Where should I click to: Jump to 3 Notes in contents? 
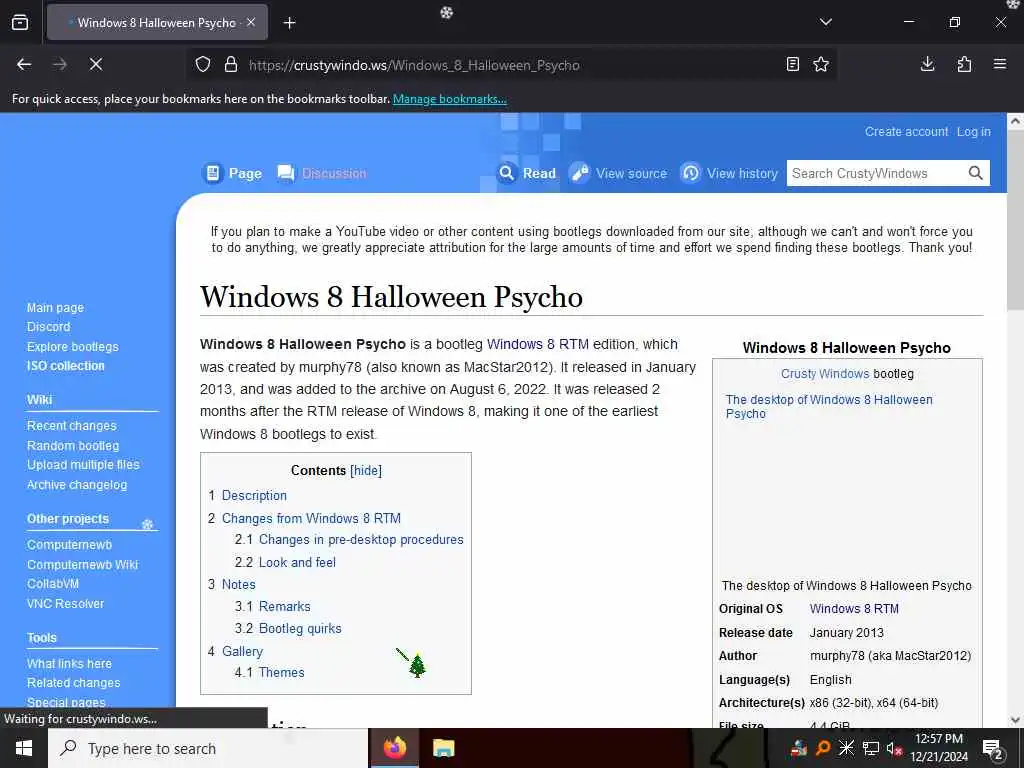pos(232,584)
